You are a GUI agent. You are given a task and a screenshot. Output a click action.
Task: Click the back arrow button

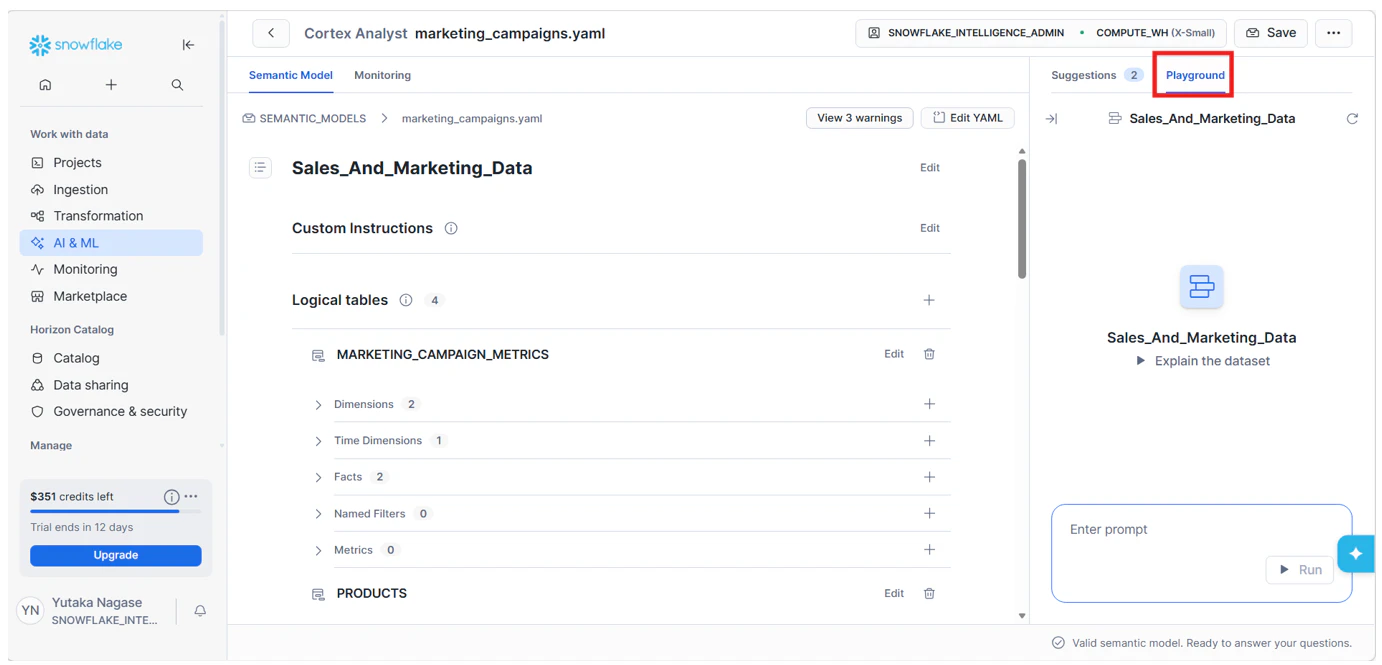coord(271,33)
